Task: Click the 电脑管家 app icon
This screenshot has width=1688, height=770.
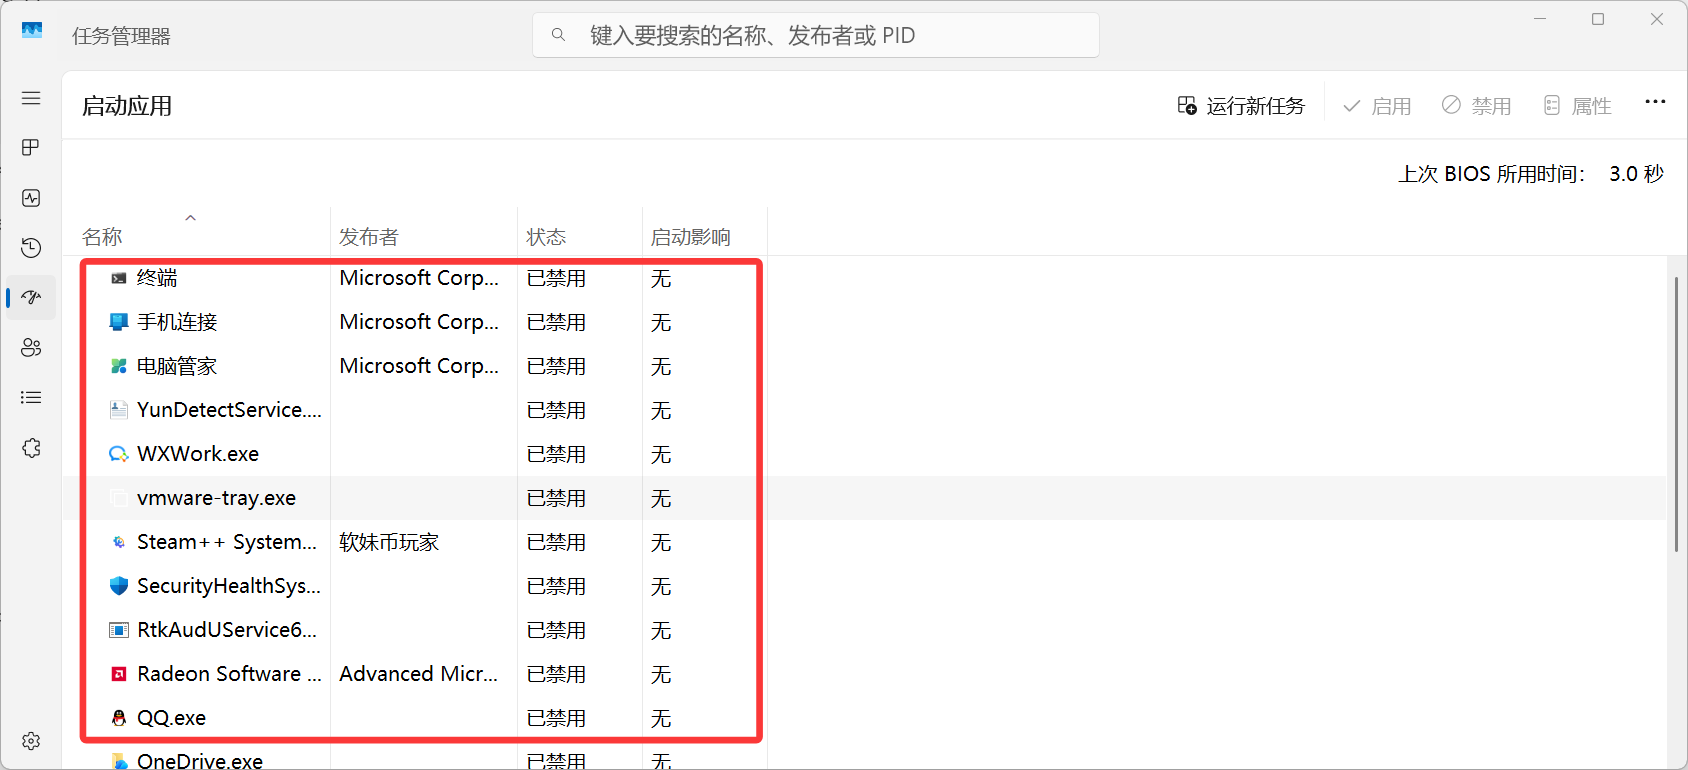Action: pos(119,366)
